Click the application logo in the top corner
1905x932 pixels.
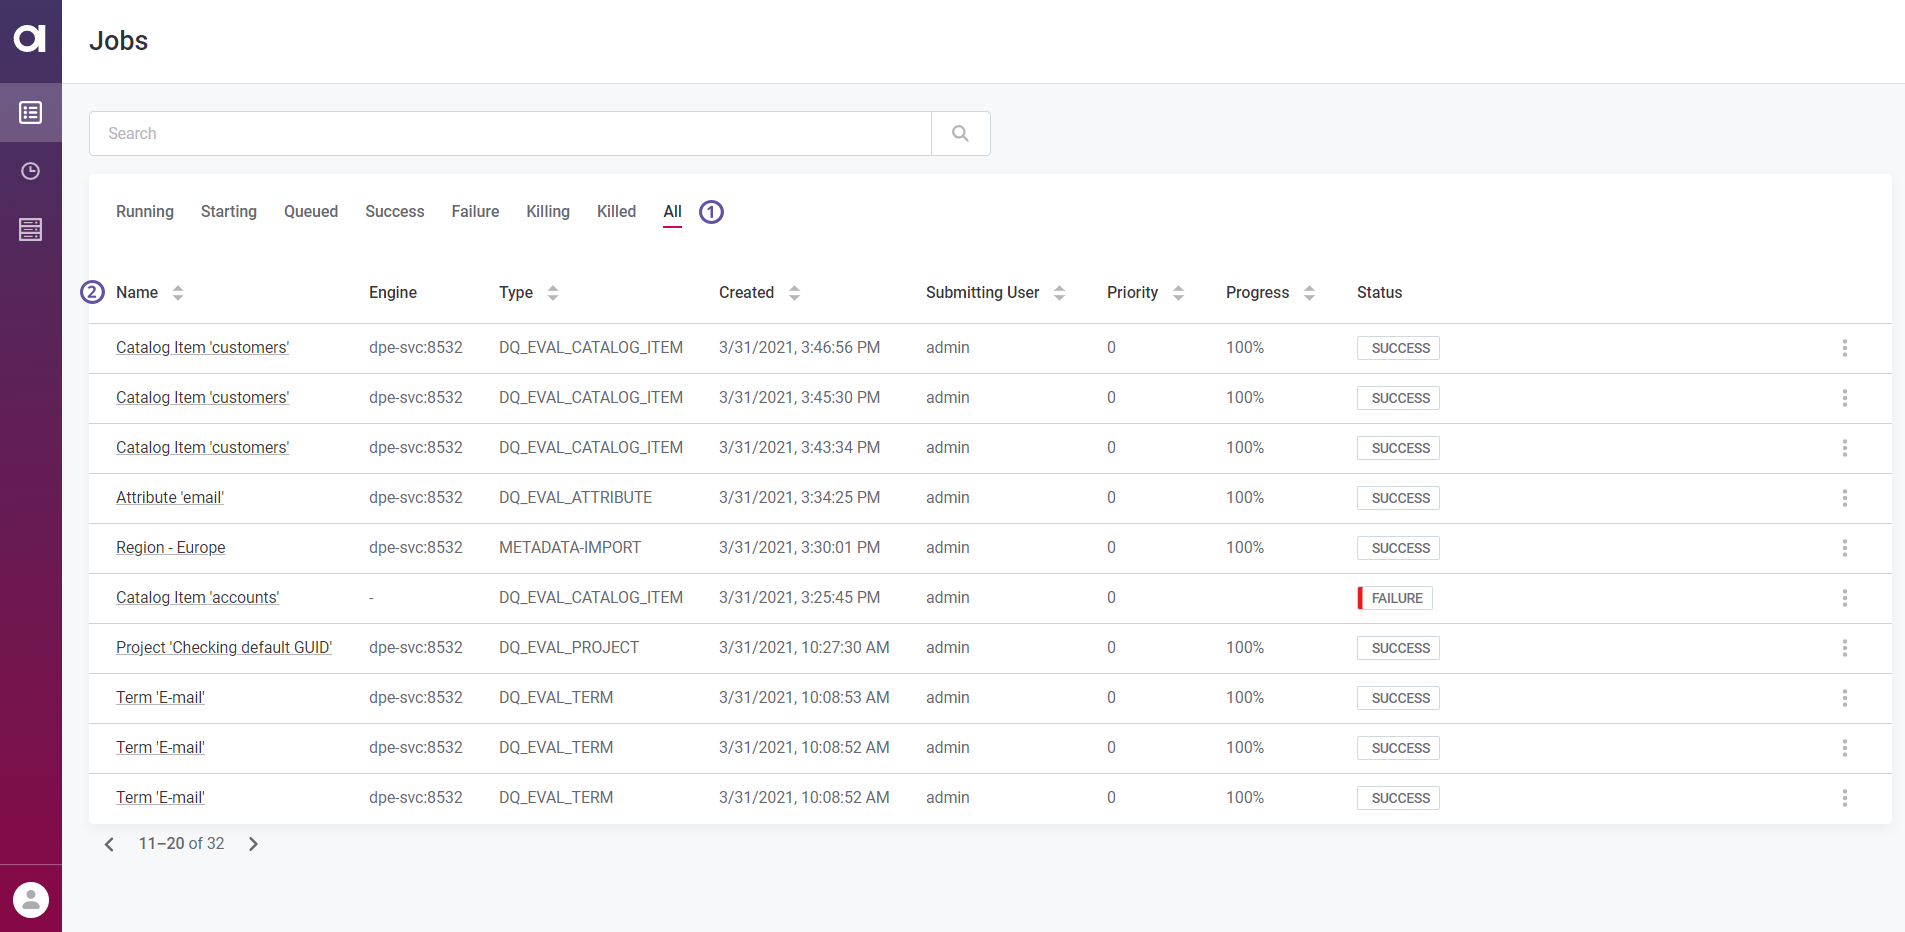point(31,40)
